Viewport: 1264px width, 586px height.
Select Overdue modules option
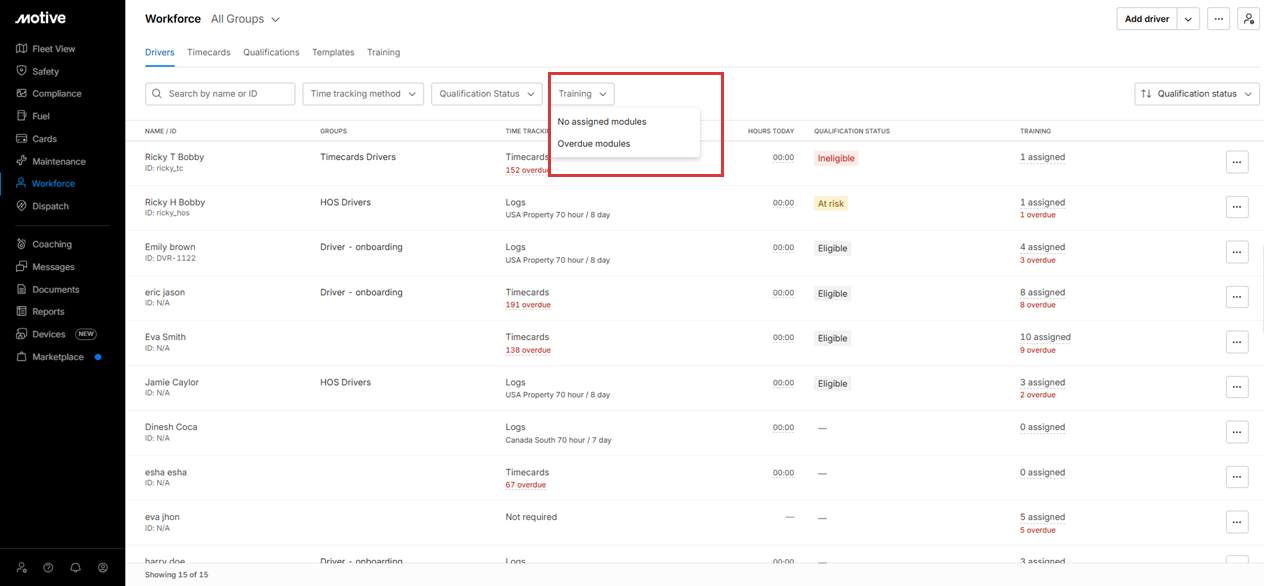click(x=594, y=144)
